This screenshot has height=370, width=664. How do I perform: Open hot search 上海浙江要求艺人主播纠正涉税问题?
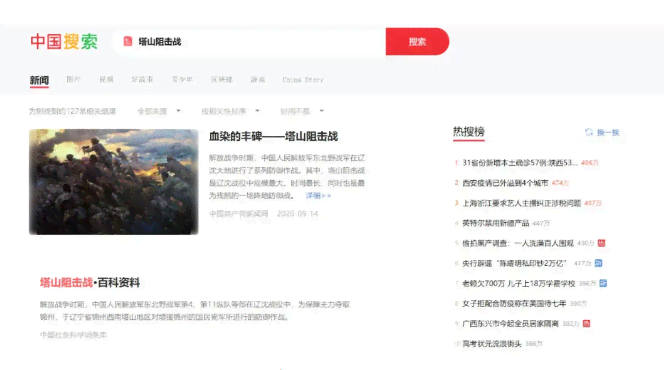[522, 203]
